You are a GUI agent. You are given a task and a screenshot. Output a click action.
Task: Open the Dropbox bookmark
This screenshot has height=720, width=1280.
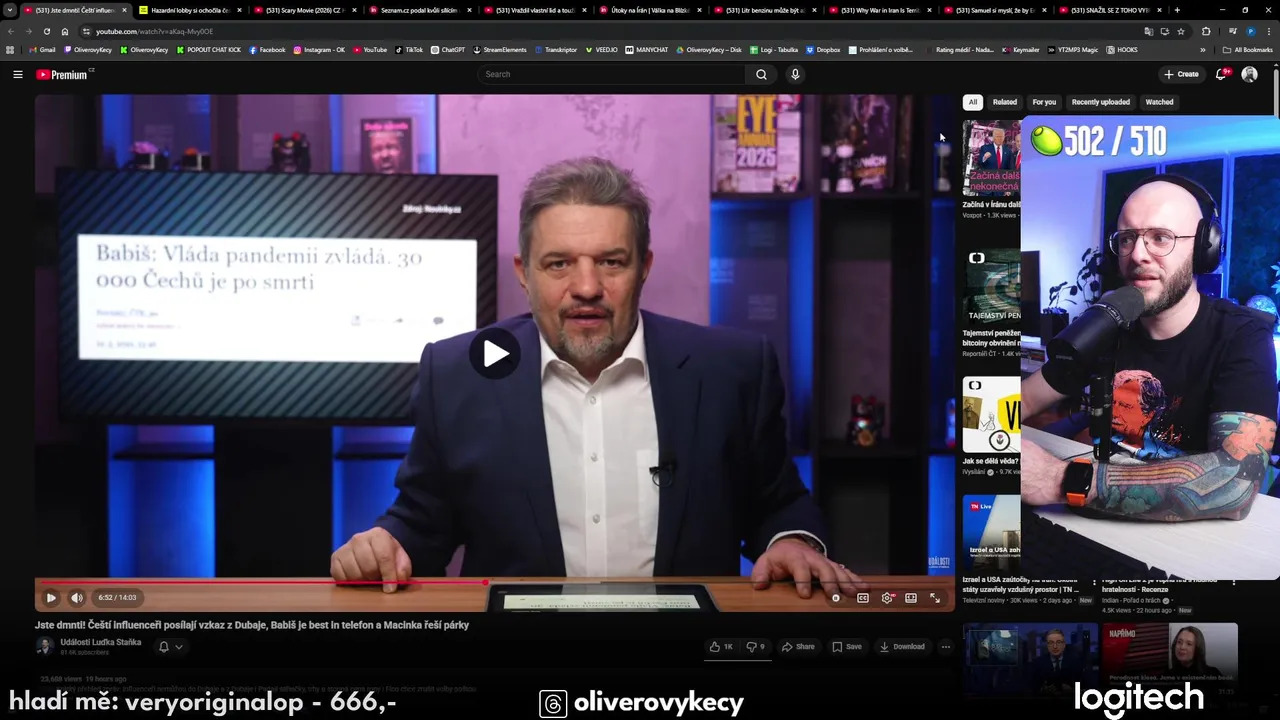coord(823,50)
